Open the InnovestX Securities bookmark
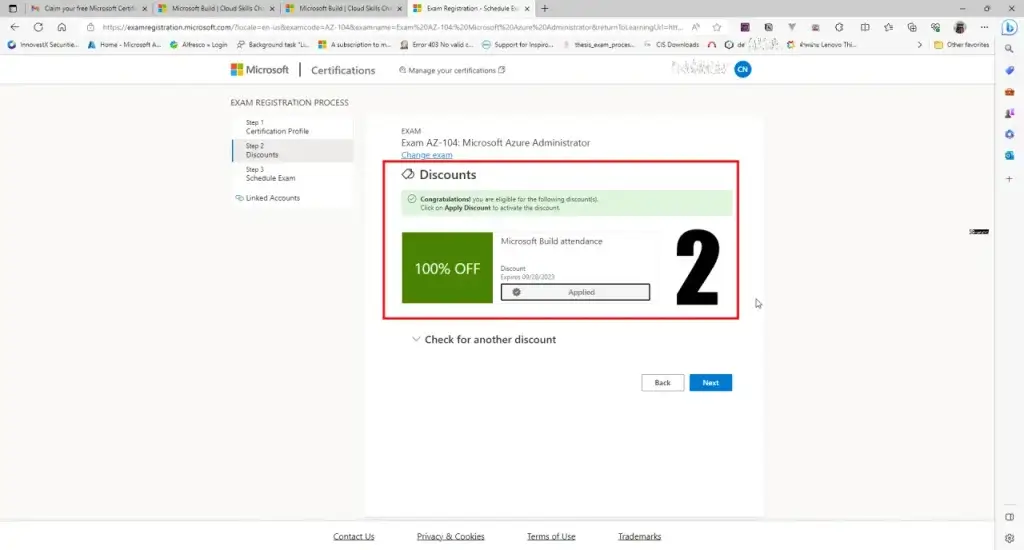 [43, 45]
